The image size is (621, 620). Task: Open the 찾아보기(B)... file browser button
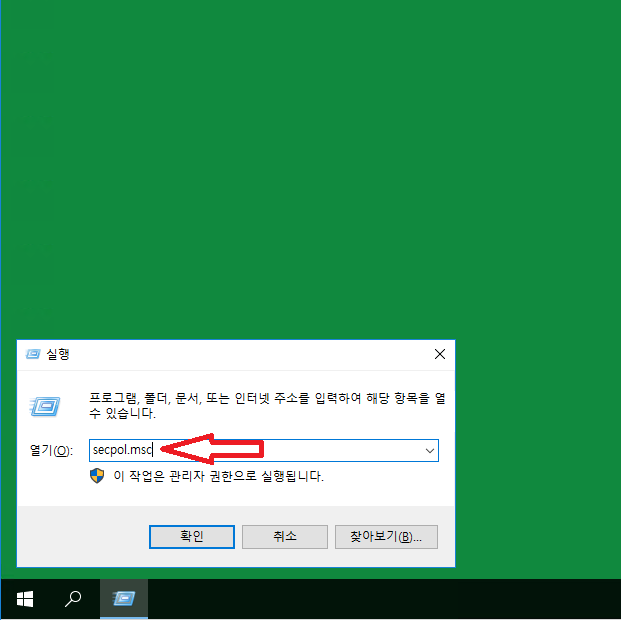(x=386, y=537)
